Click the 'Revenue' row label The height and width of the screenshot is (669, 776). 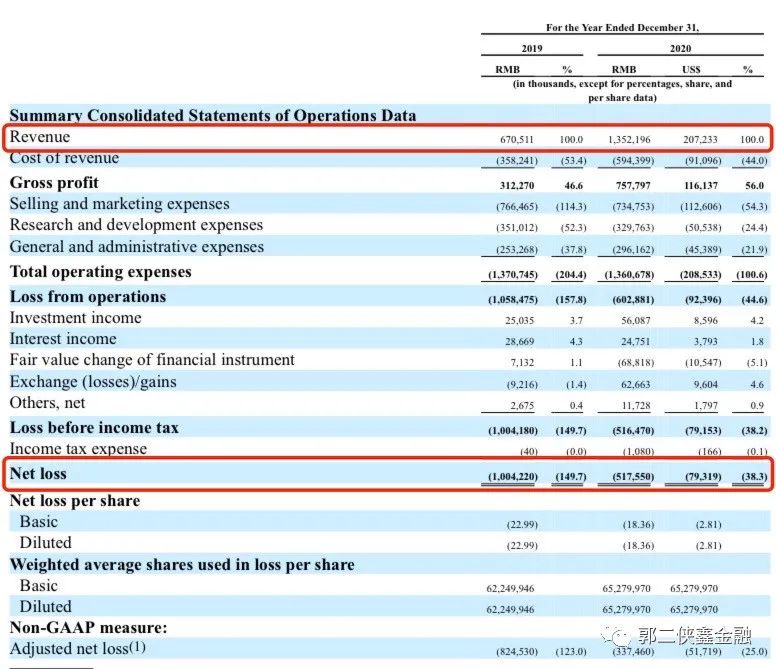(40, 137)
